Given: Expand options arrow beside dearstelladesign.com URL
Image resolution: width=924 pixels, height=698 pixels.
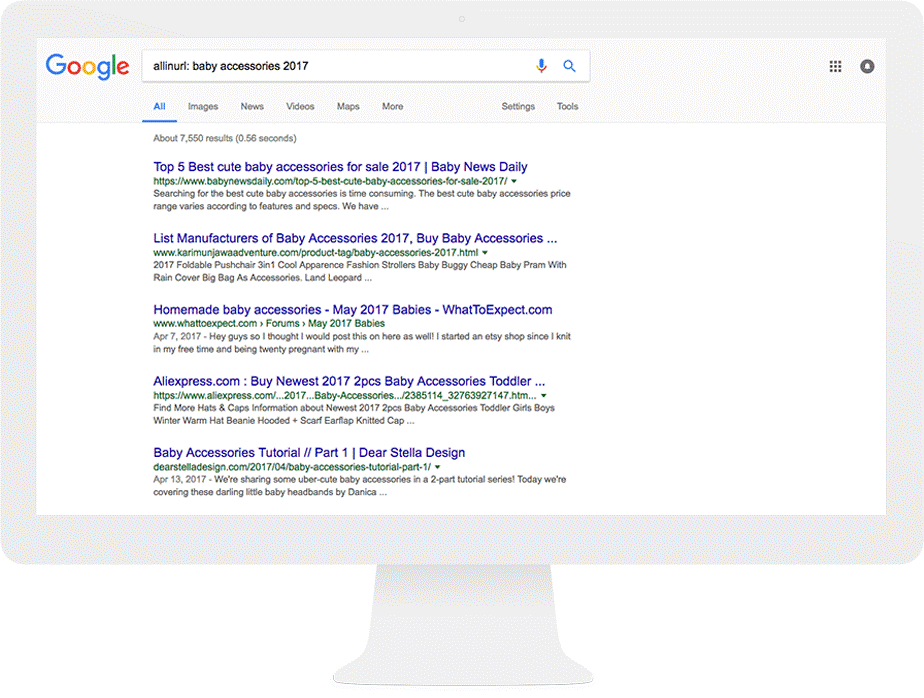Looking at the screenshot, I should point(437,467).
